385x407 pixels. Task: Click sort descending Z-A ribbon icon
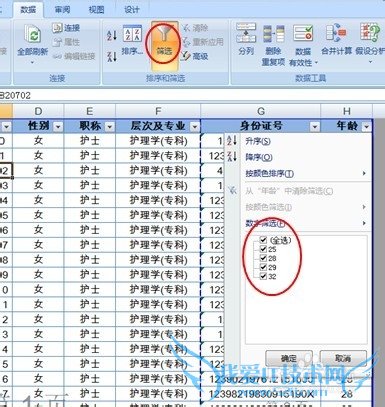pos(112,56)
